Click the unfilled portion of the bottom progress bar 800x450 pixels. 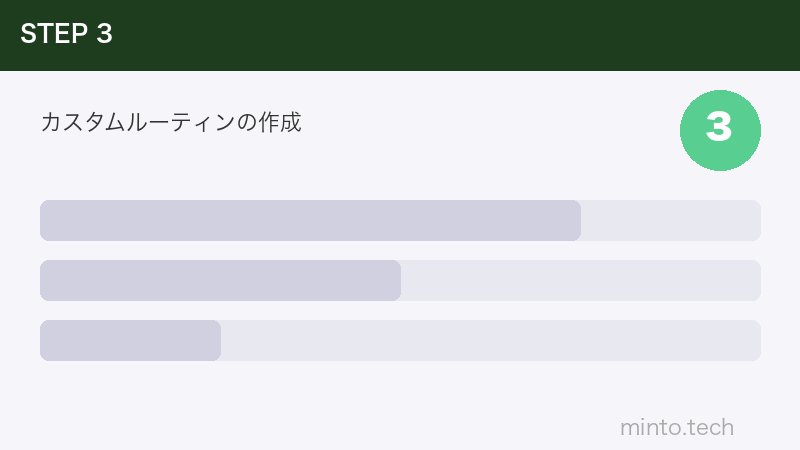(490, 341)
